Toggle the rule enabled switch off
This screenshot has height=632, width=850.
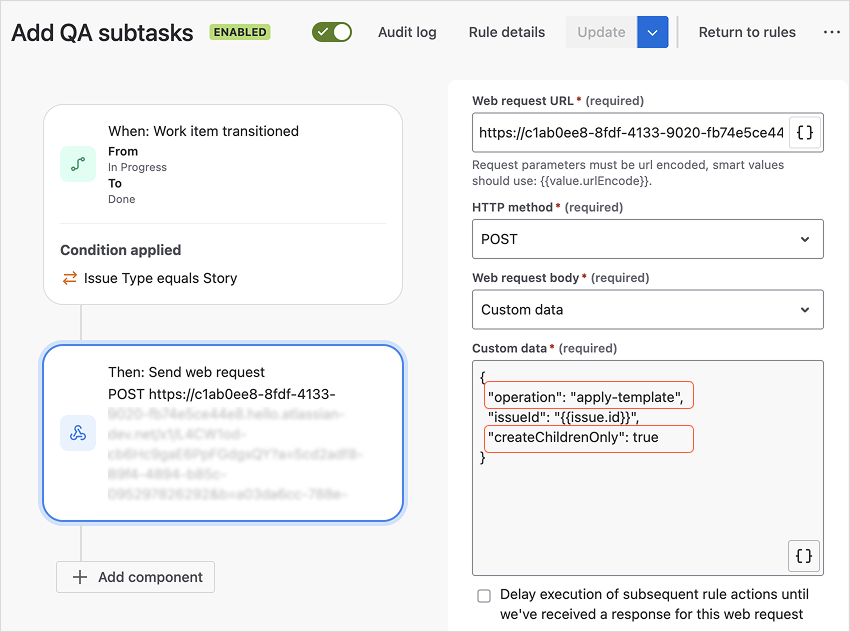pyautogui.click(x=332, y=32)
